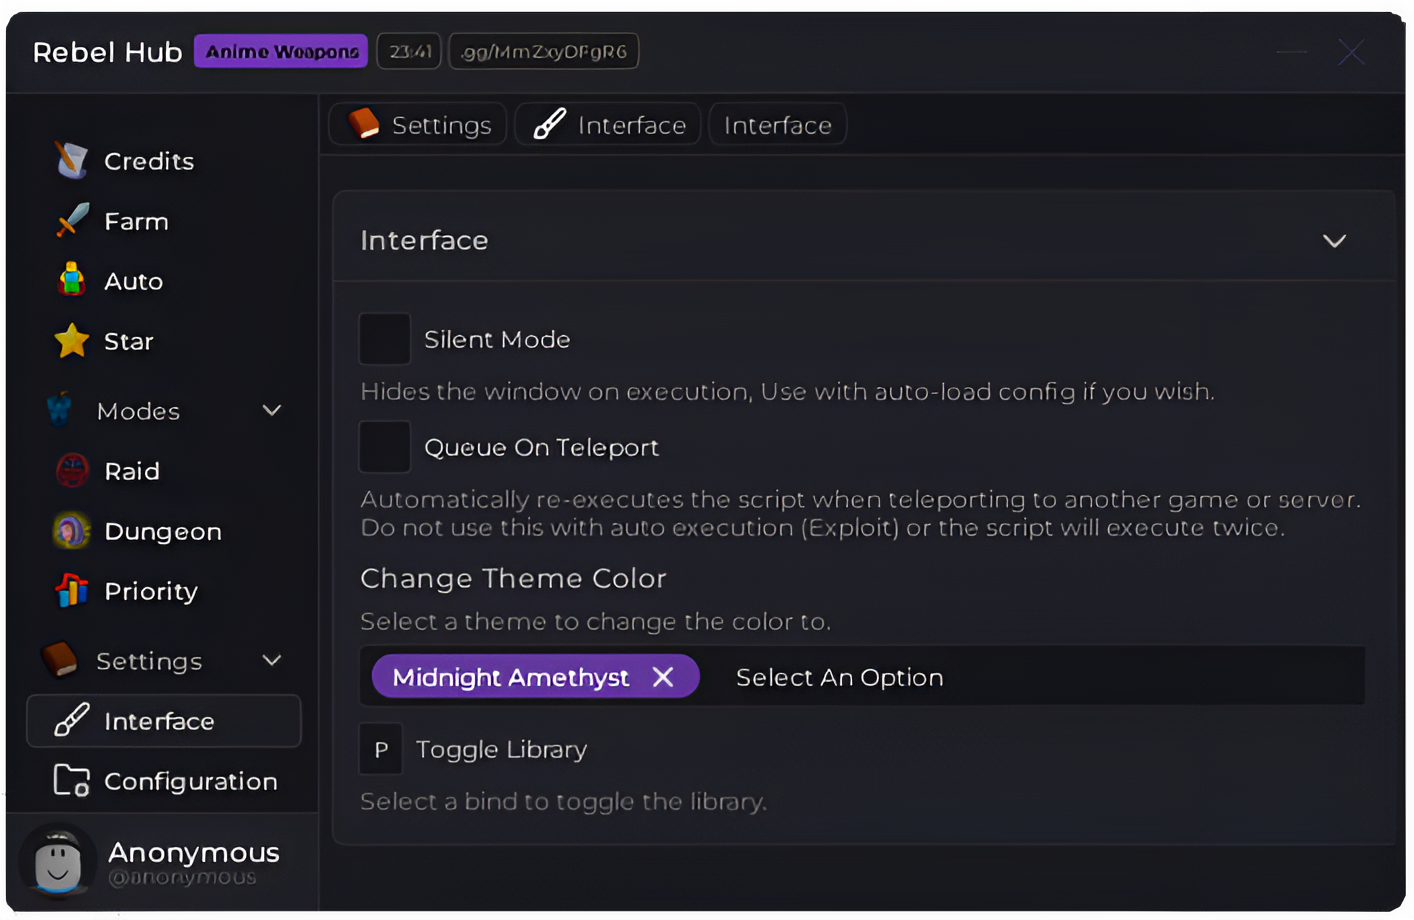Collapse the Interface panel chevron
Screen dimensions: 1414x920
coord(1334,240)
